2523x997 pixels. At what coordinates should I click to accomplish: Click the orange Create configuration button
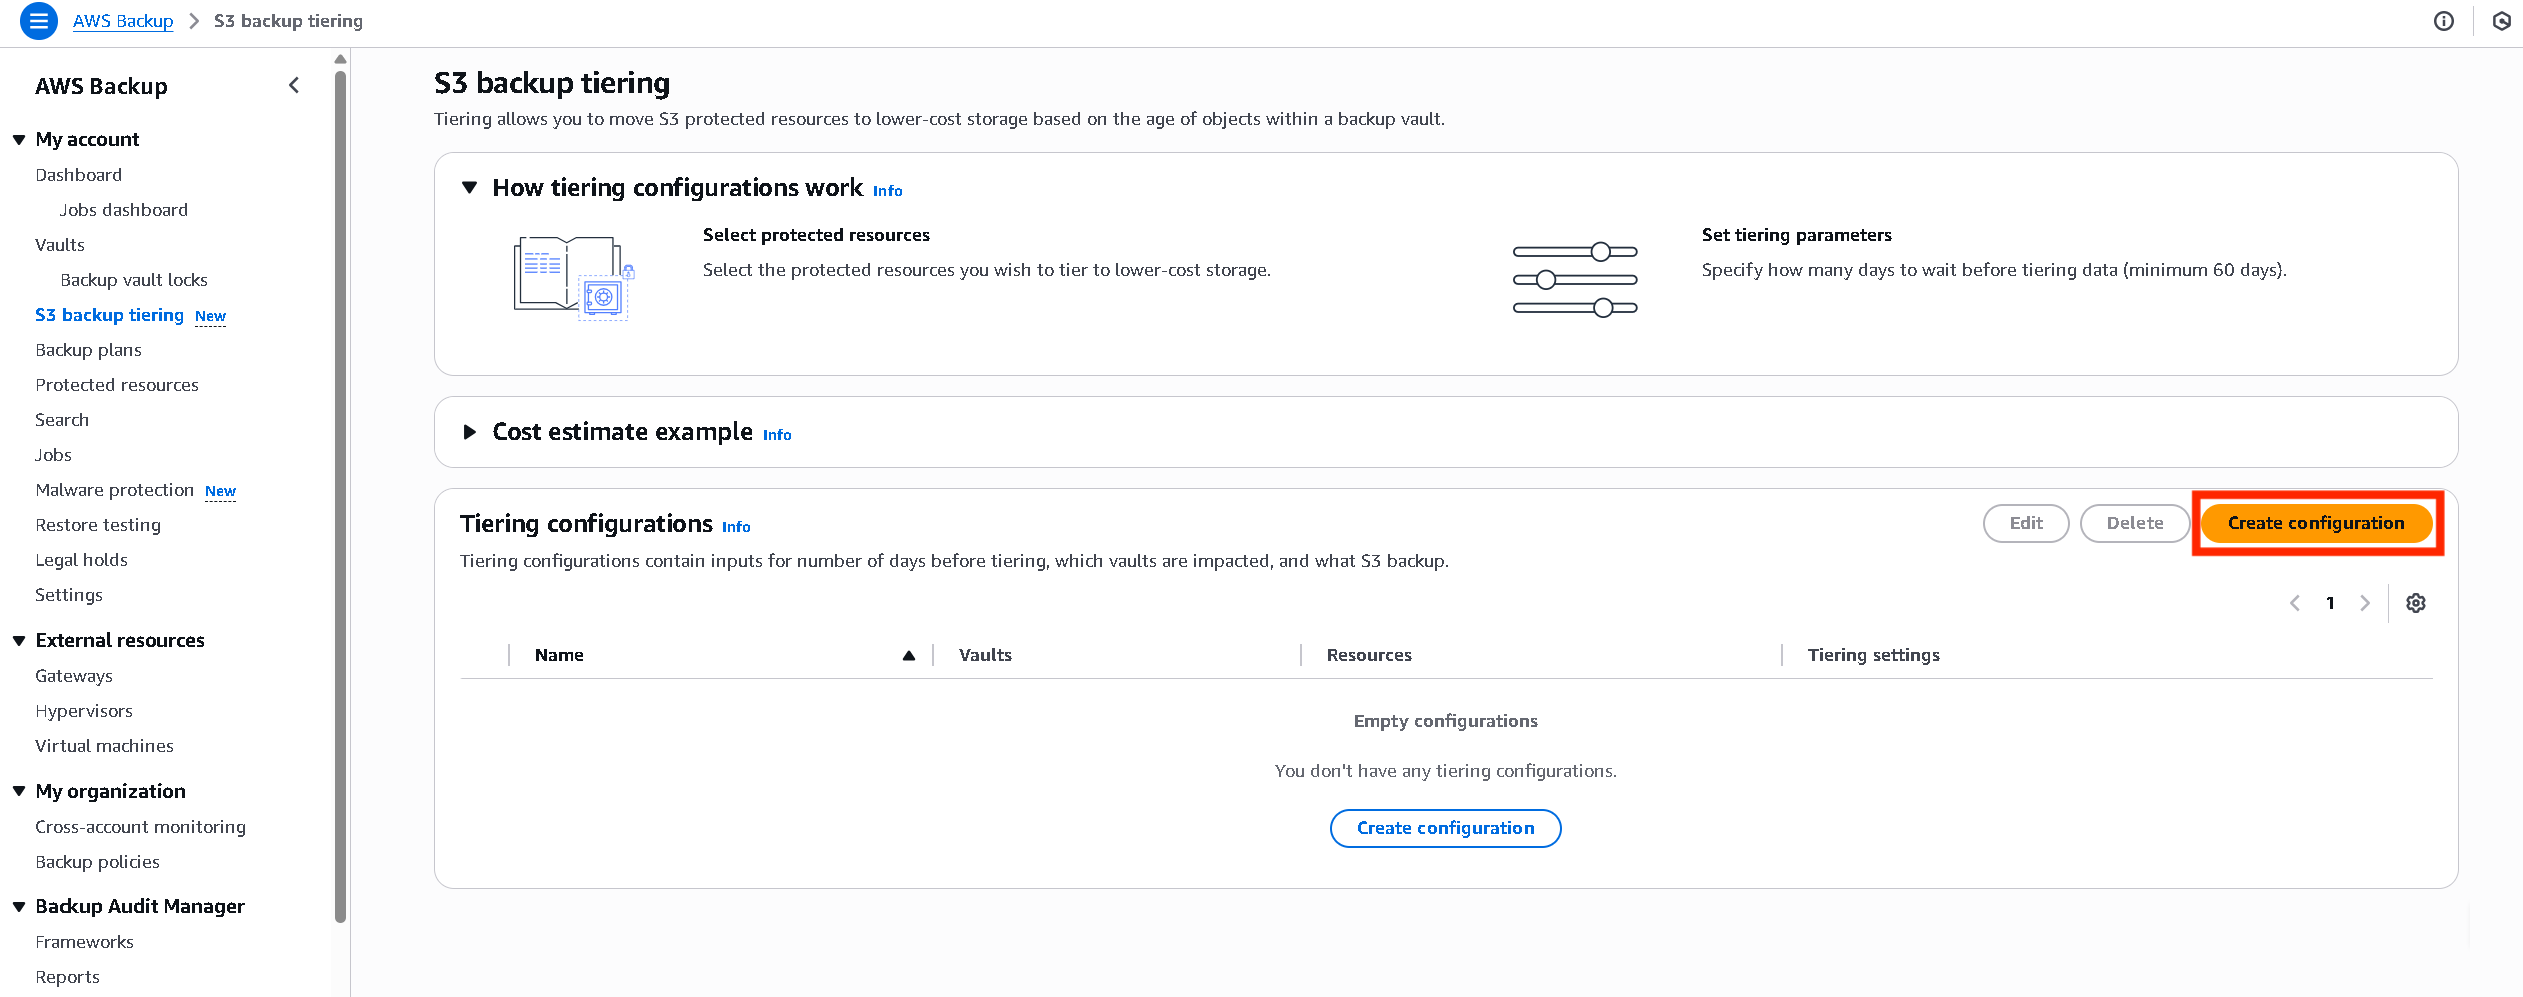pyautogui.click(x=2315, y=523)
